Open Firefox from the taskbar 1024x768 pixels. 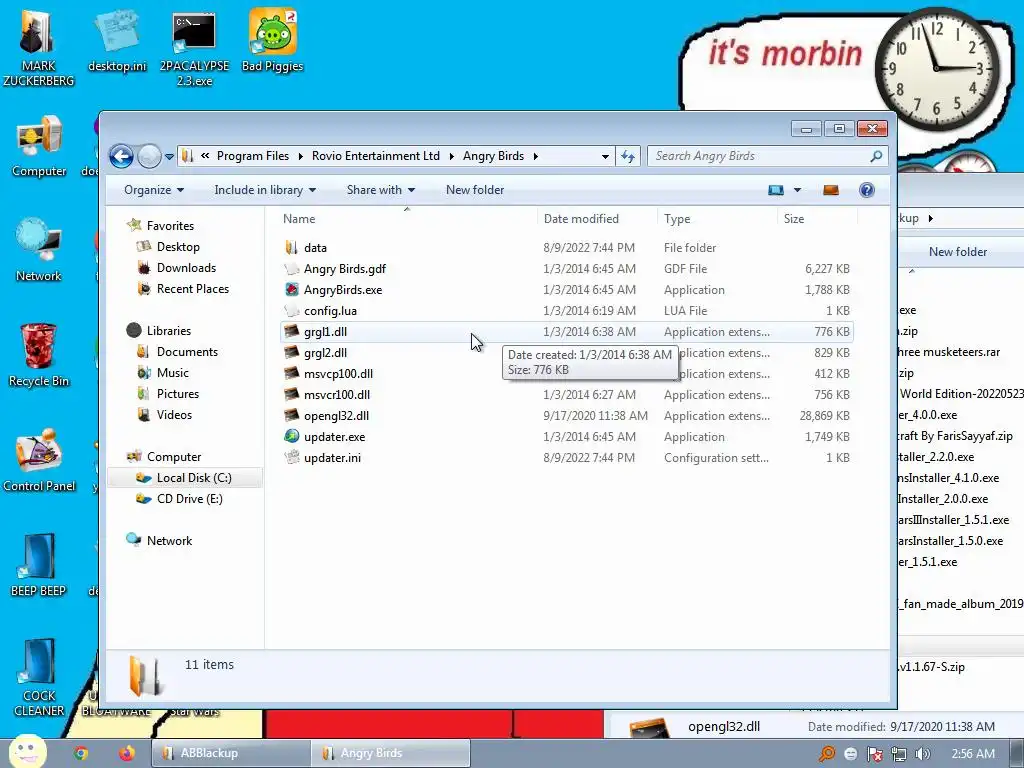coord(127,753)
